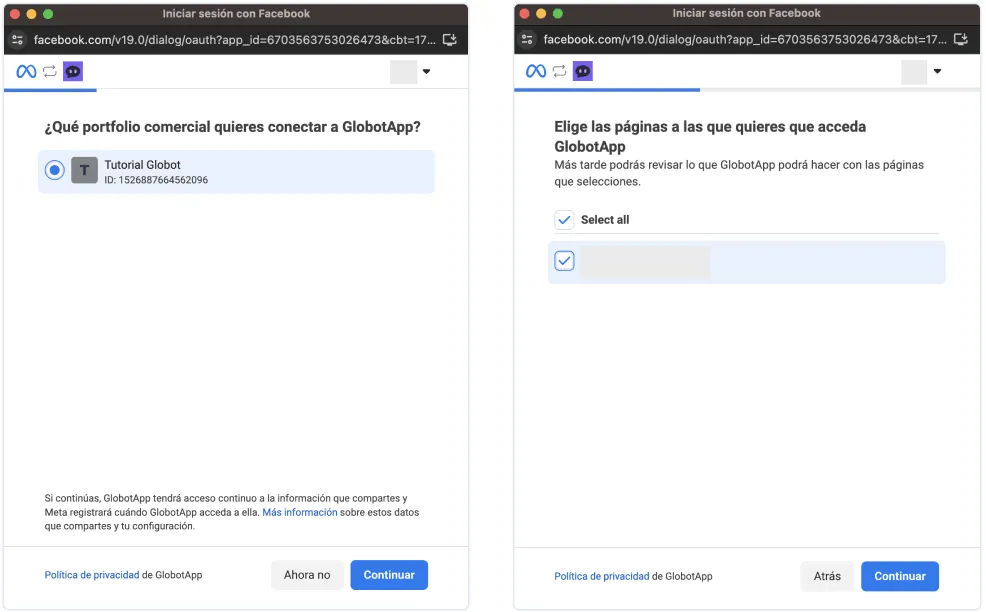
Task: Click the 'Atrás' button
Action: (x=828, y=576)
